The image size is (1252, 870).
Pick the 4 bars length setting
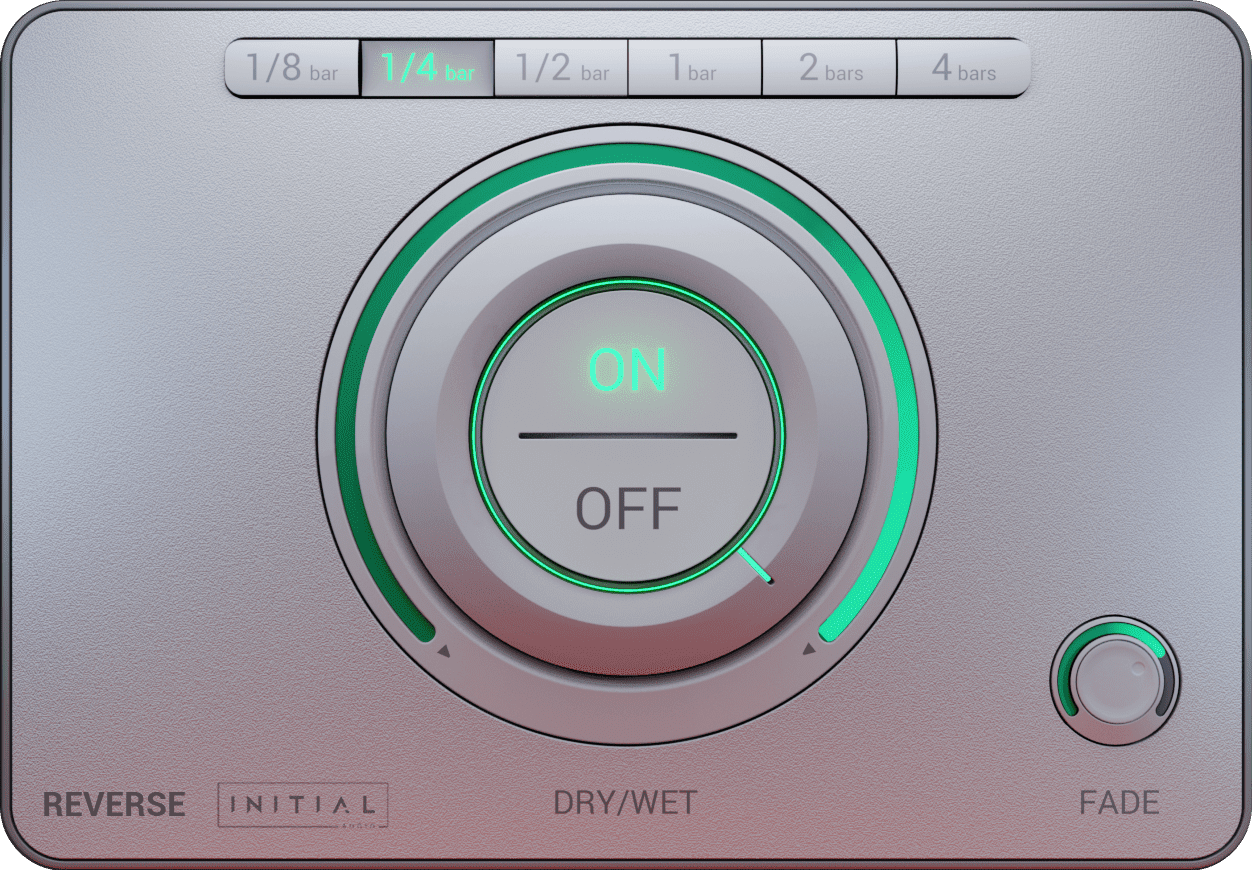pos(963,68)
